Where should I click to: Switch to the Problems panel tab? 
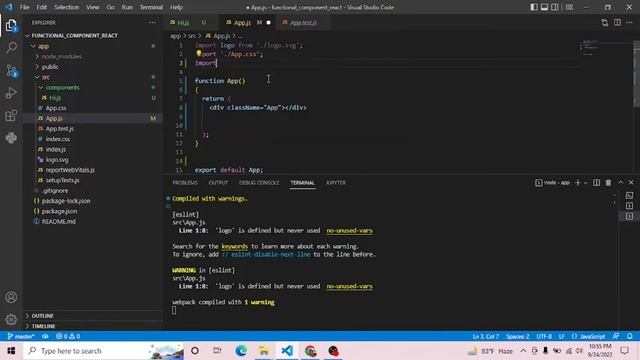click(x=185, y=182)
